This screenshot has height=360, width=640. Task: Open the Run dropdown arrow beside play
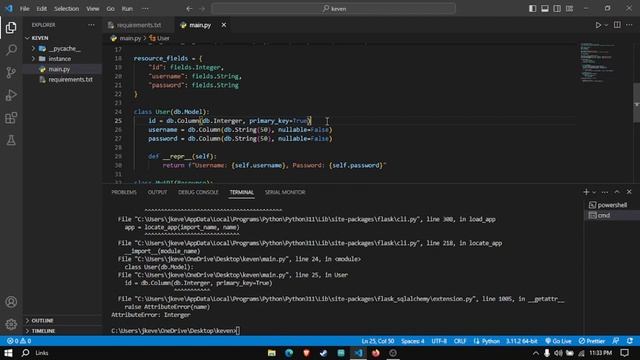click(x=606, y=25)
